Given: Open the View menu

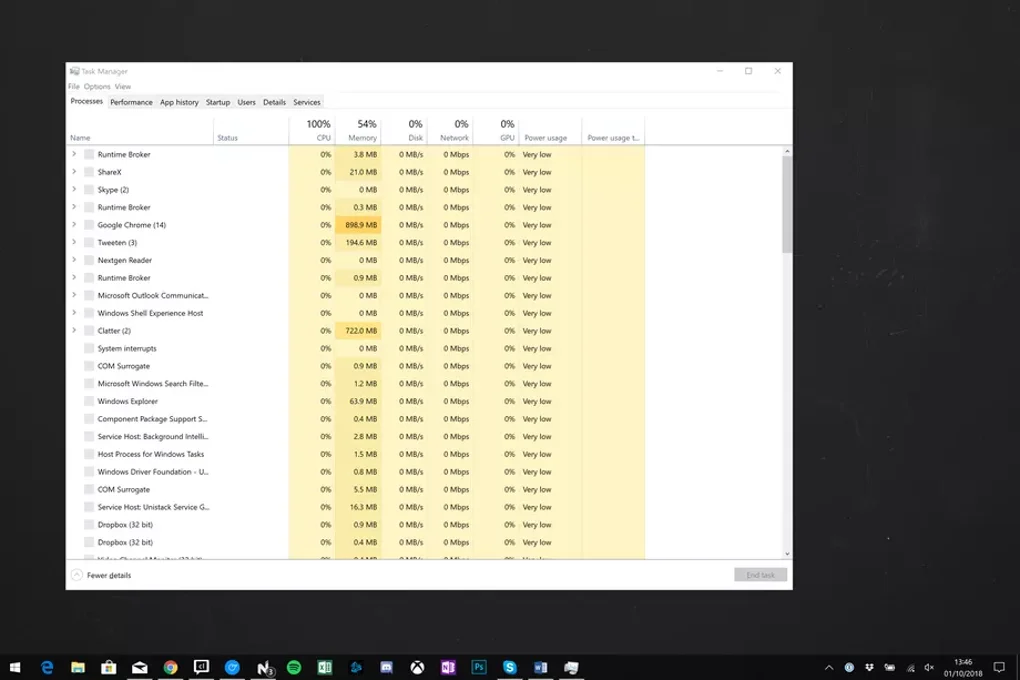Looking at the screenshot, I should pyautogui.click(x=123, y=86).
